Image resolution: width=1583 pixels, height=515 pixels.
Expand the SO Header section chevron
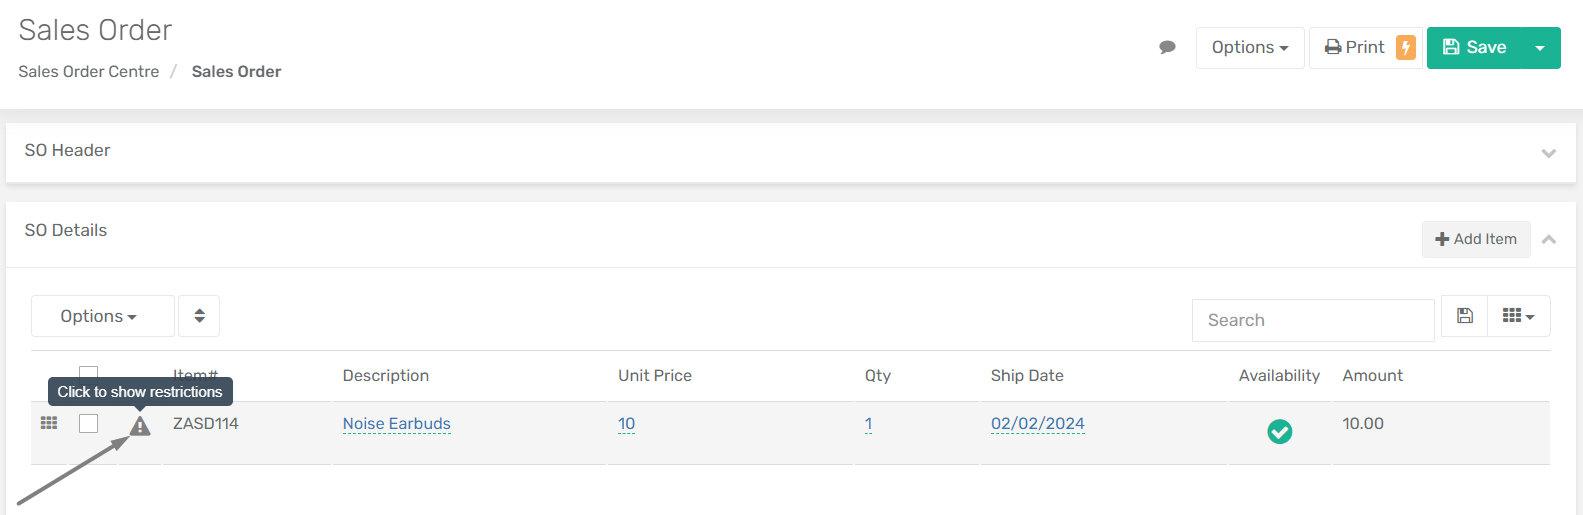tap(1549, 153)
